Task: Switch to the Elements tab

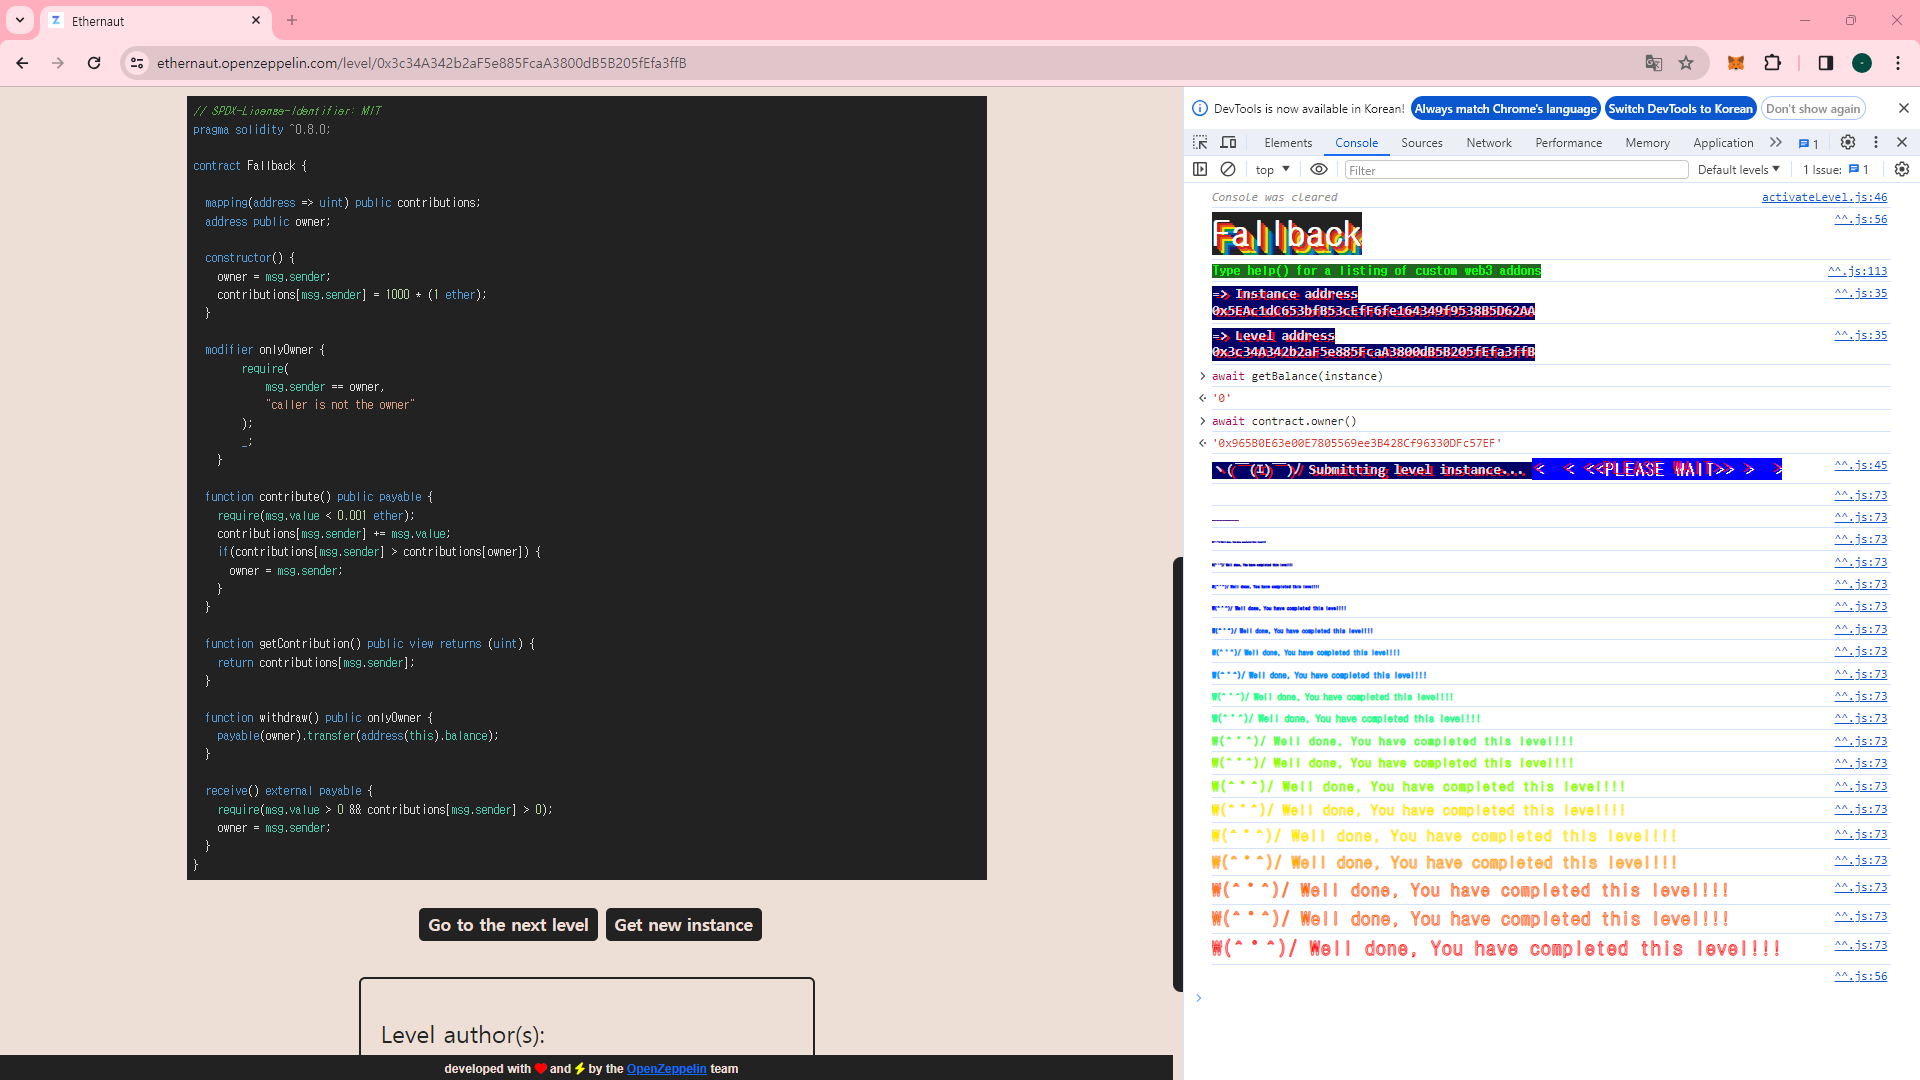Action: [x=1288, y=143]
